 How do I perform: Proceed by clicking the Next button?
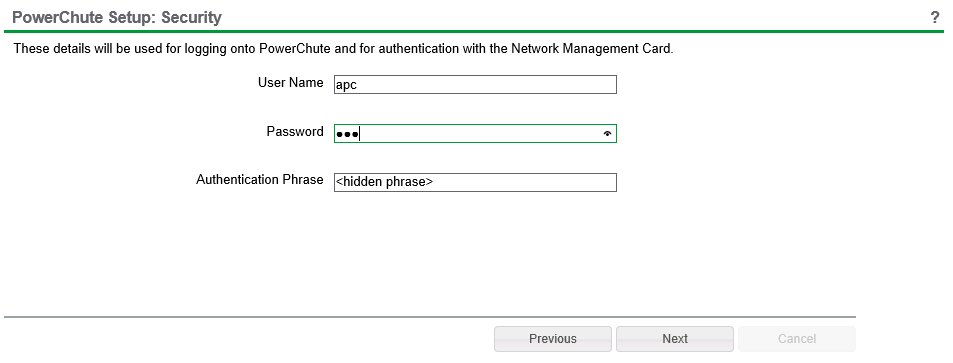675,339
